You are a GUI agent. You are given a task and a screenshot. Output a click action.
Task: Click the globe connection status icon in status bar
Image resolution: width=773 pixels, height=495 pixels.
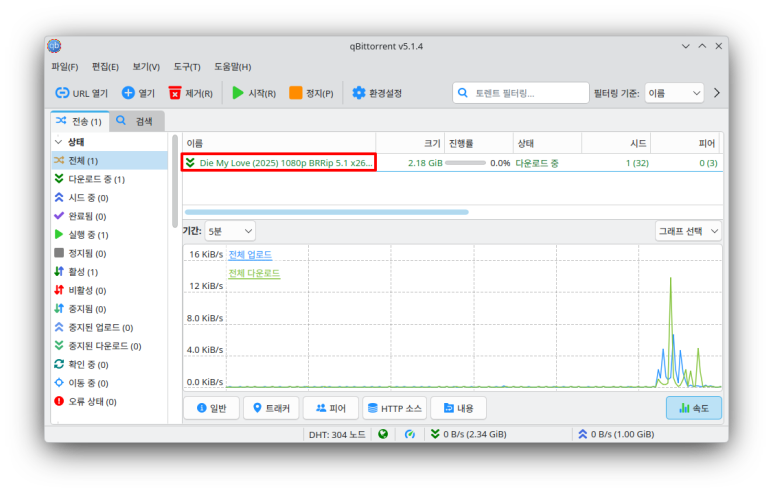pos(383,434)
